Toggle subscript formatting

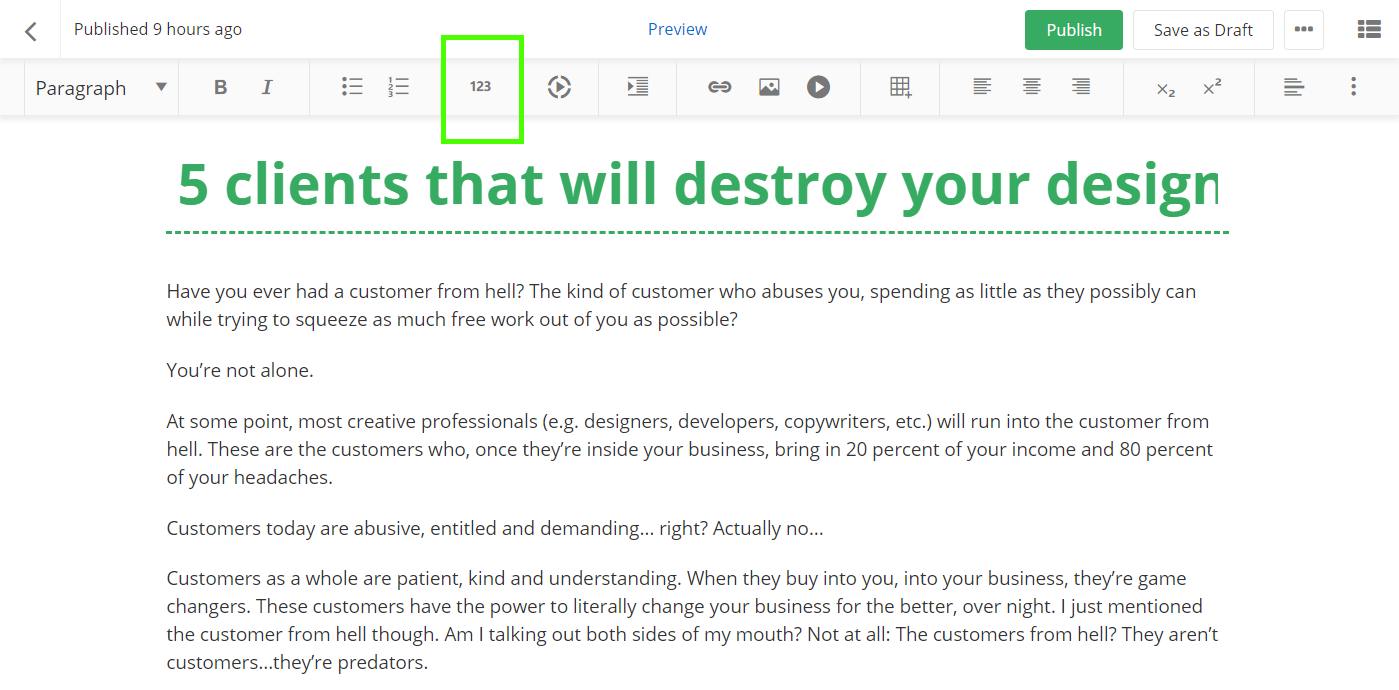click(1165, 89)
